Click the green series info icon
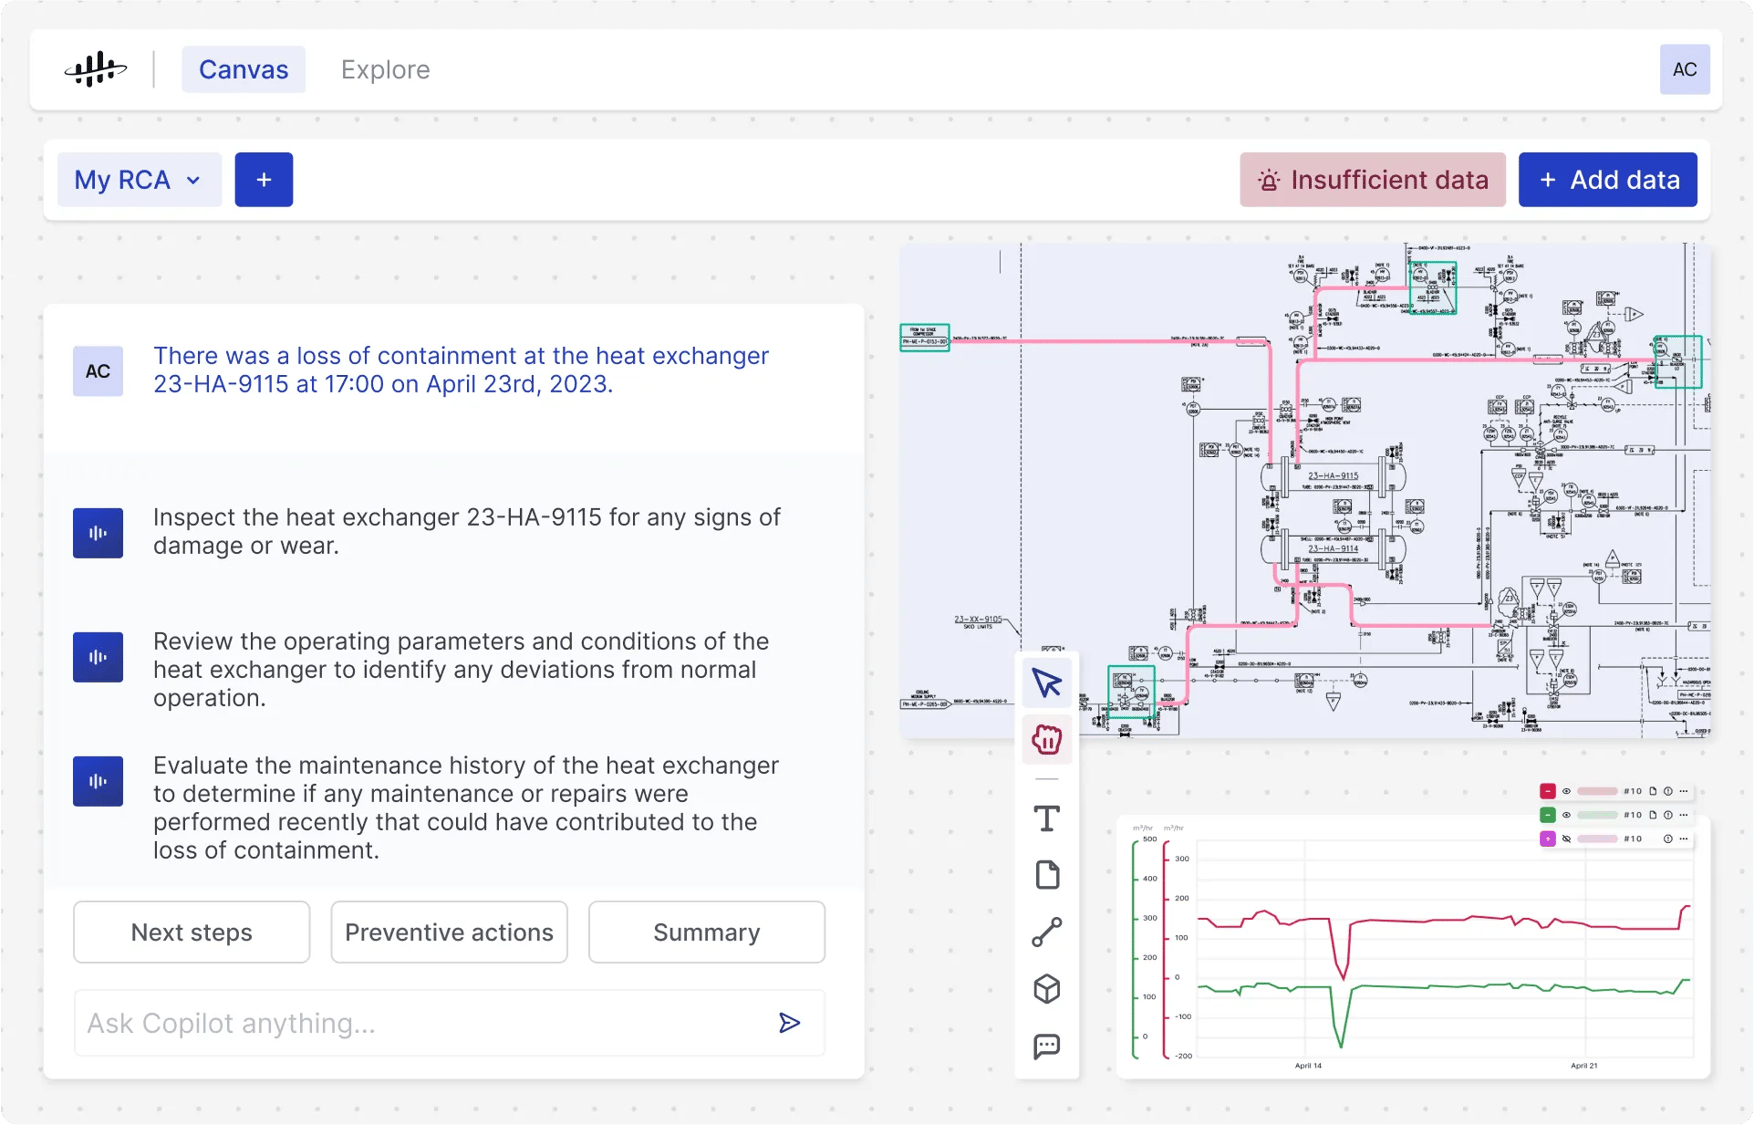The width and height of the screenshot is (1754, 1125). click(x=1668, y=815)
